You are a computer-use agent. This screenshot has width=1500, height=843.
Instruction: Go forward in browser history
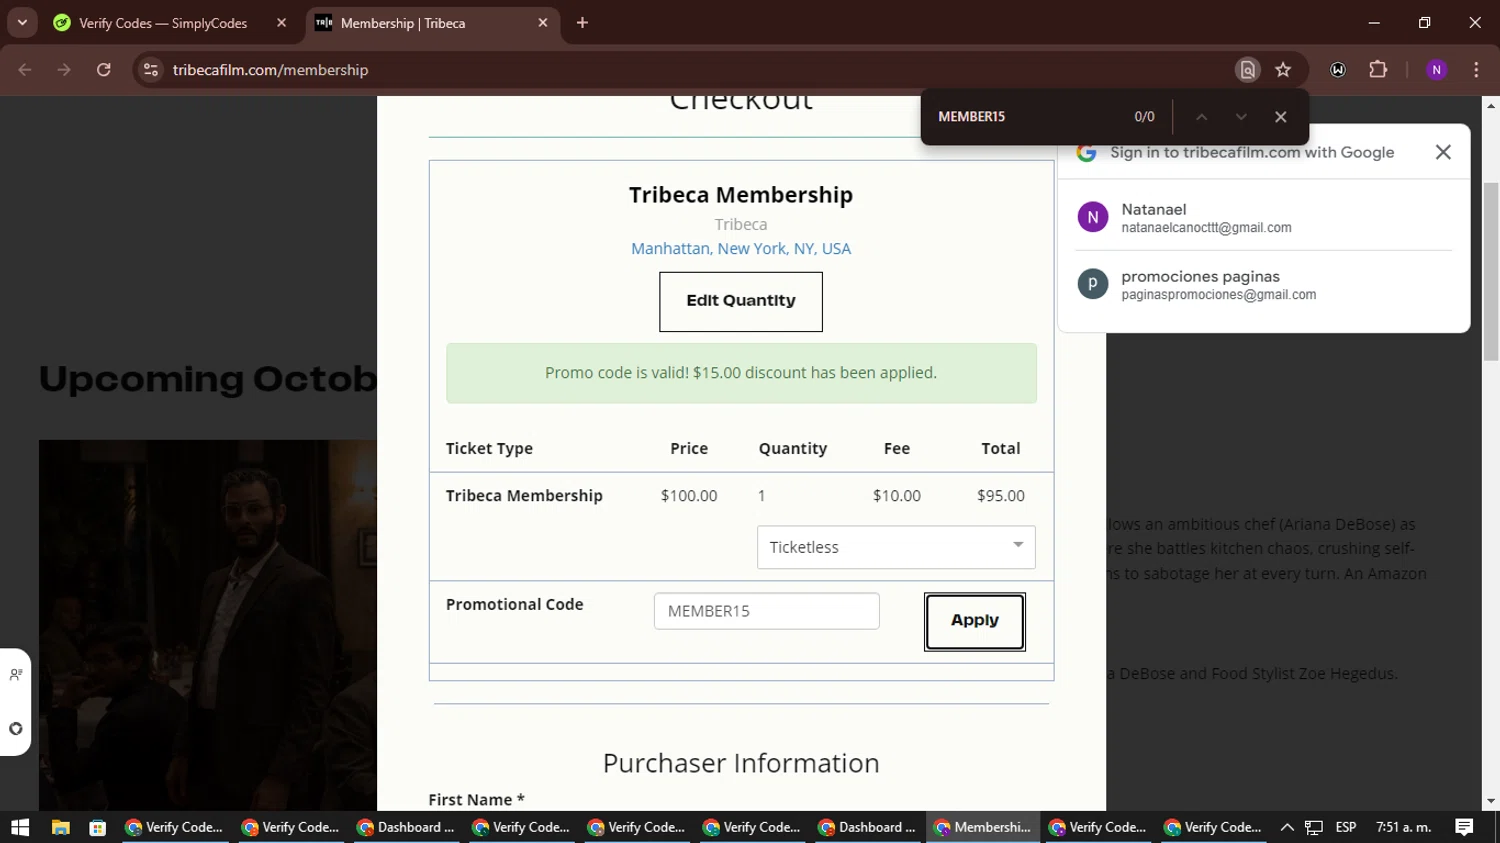pos(64,70)
